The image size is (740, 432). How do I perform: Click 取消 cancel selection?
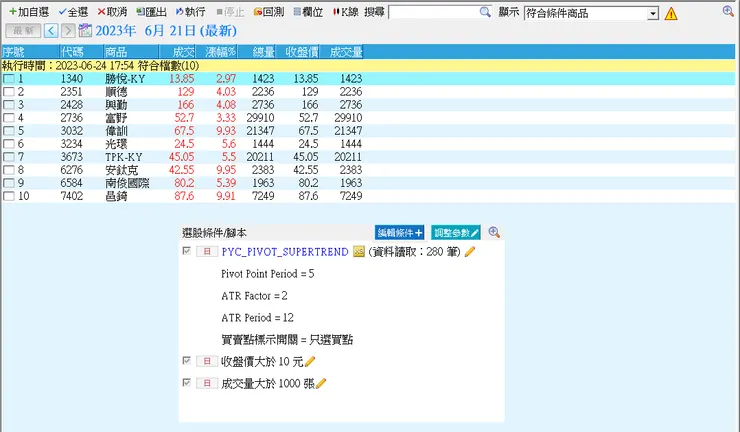pos(112,12)
